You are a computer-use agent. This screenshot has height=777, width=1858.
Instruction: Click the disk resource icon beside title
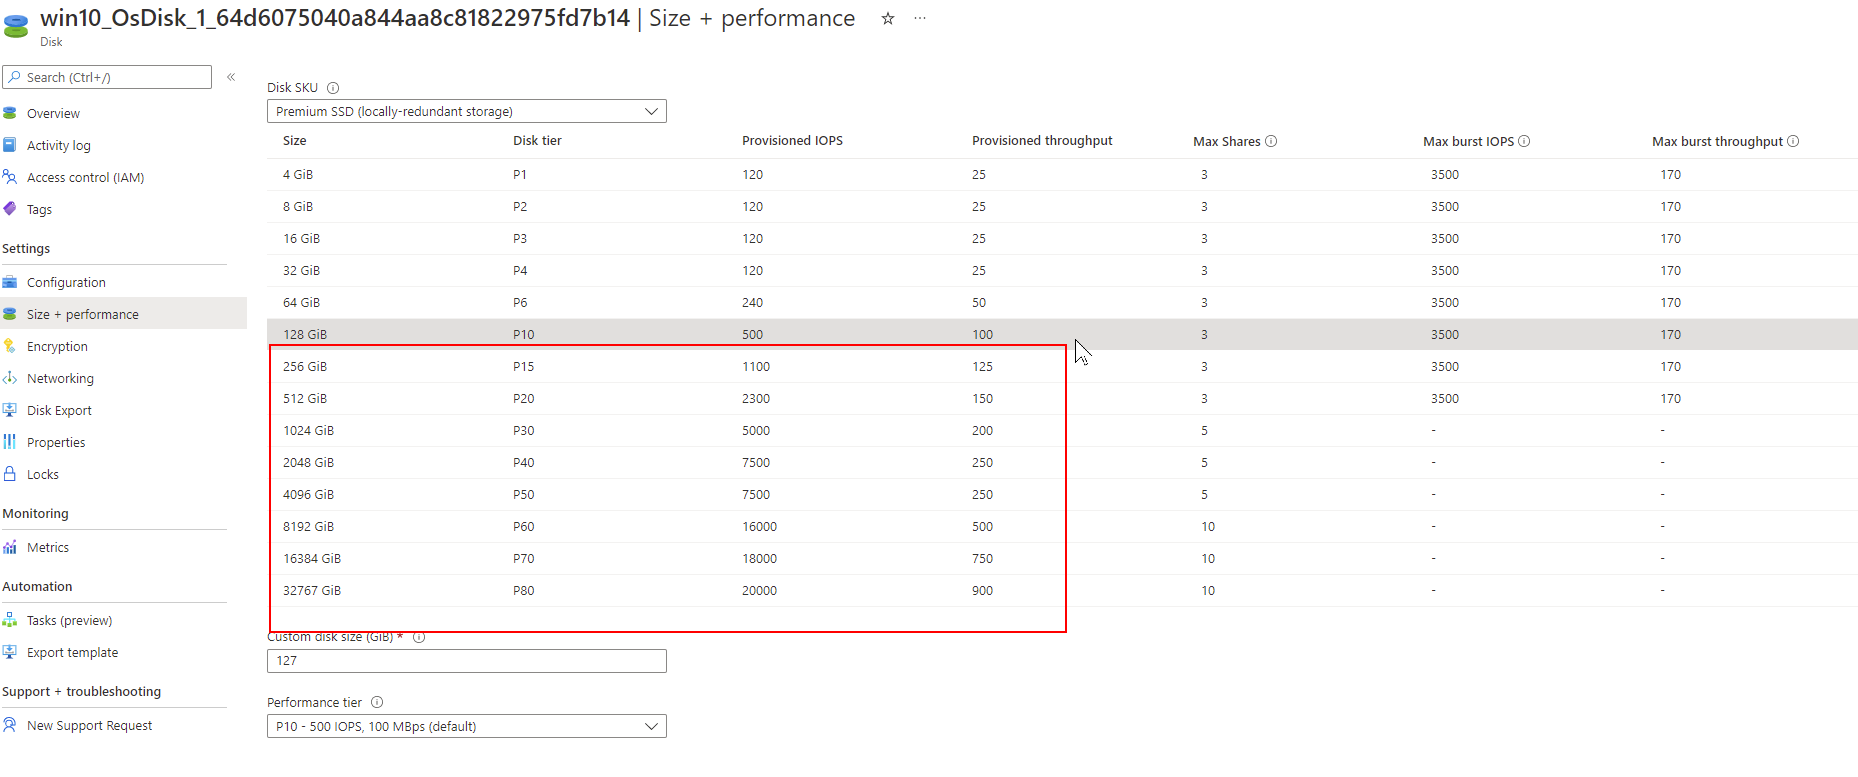click(x=16, y=26)
